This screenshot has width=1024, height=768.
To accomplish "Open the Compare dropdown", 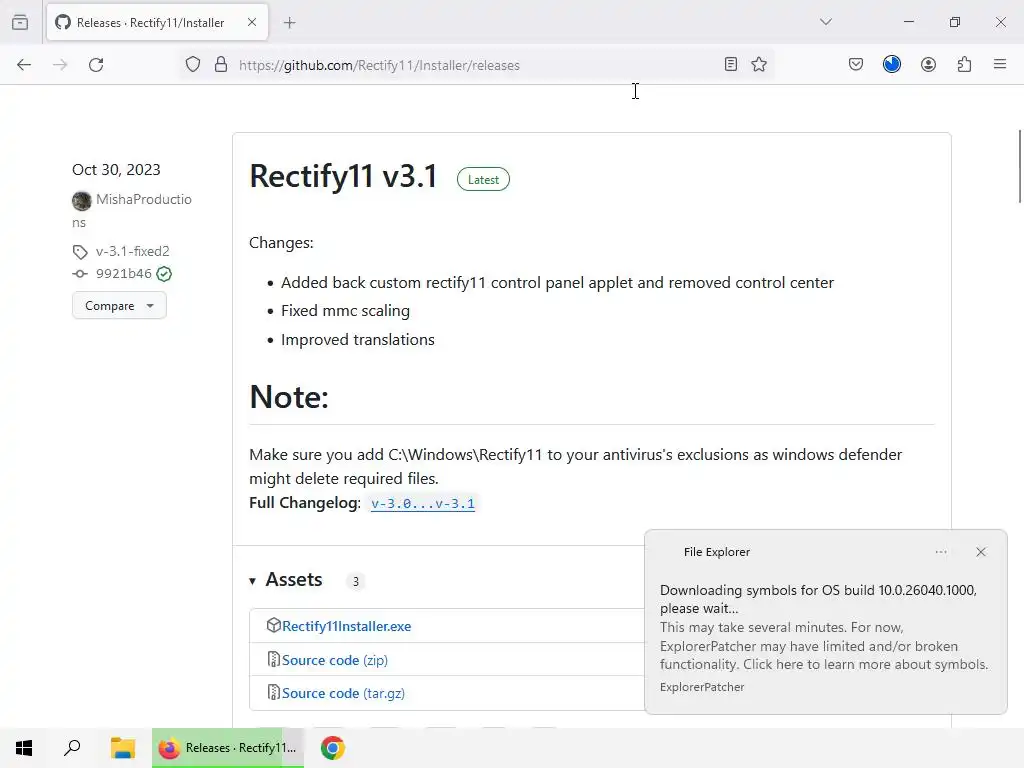I will click(119, 306).
